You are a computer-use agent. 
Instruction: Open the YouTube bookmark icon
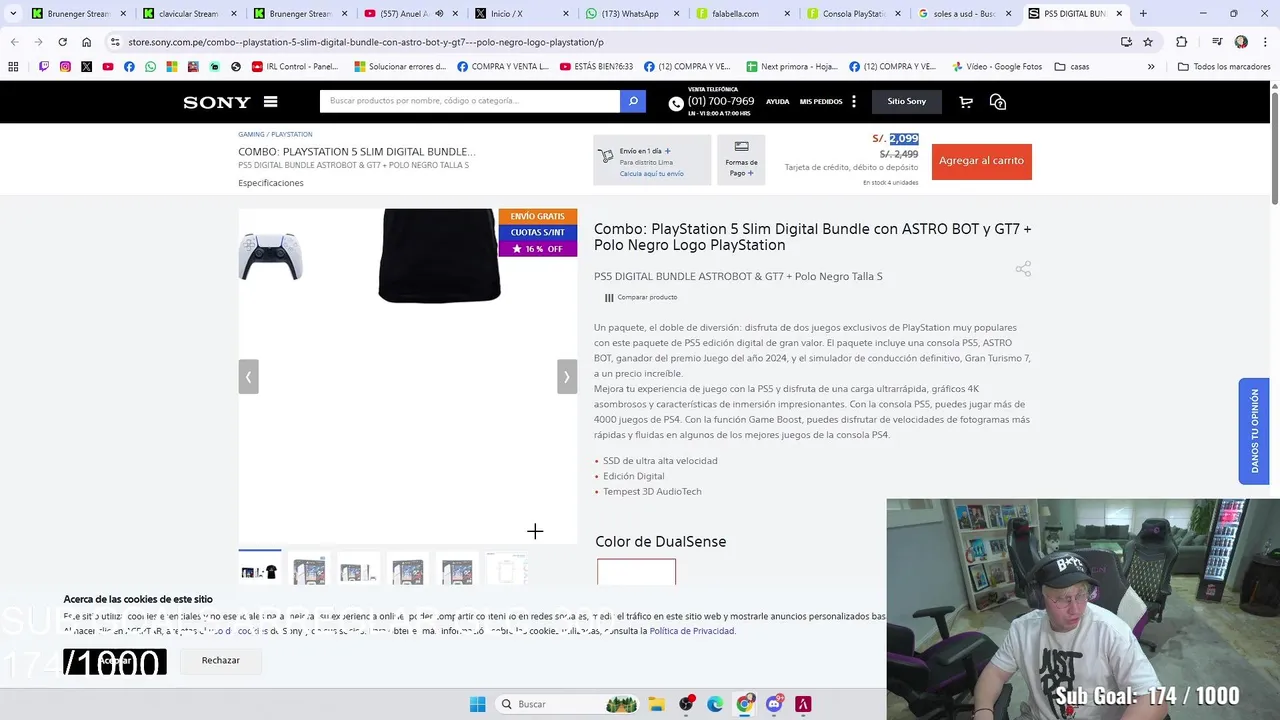(108, 66)
